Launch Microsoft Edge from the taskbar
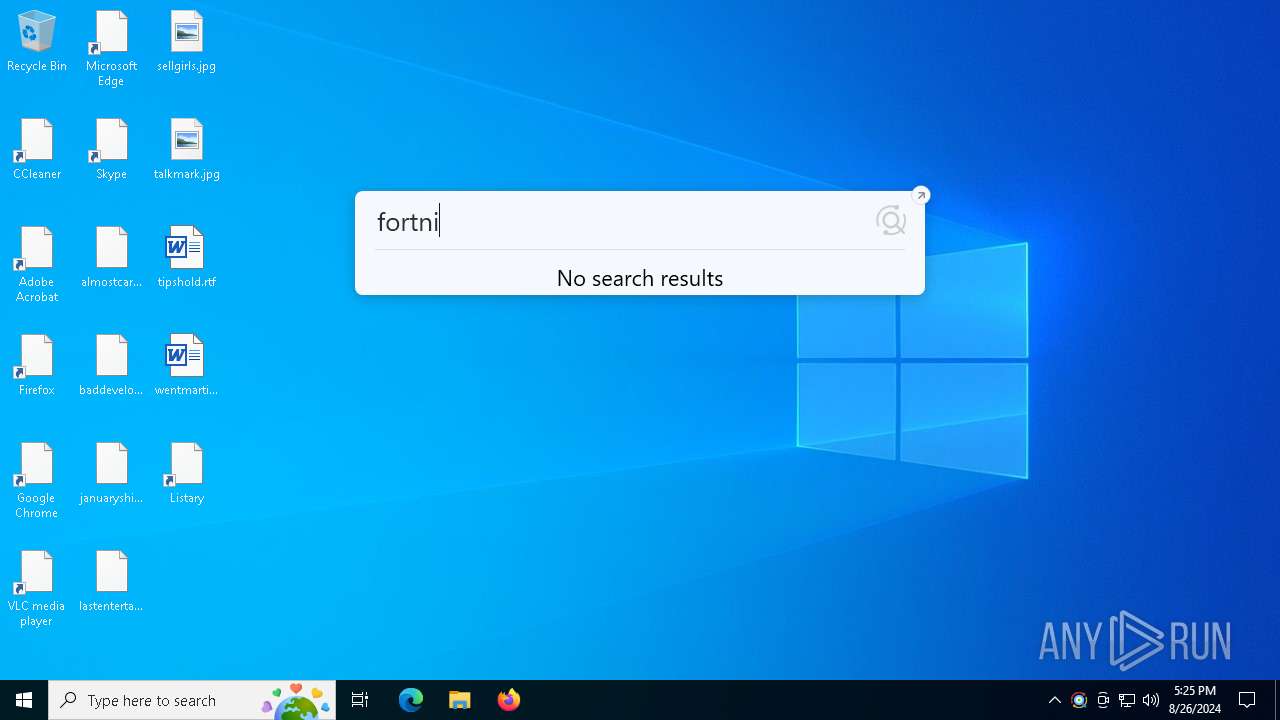Screen dimensions: 1280x720 click(x=411, y=700)
